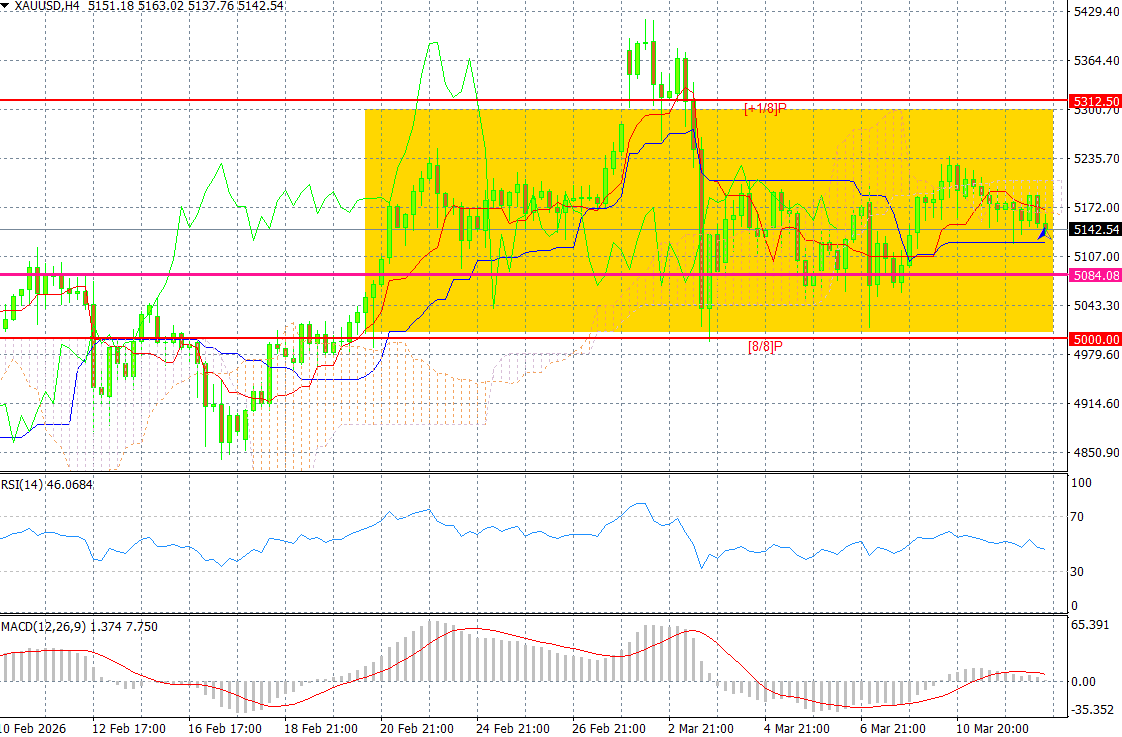Click the 4850.90 price axis value
1122x737 pixels.
(1097, 453)
